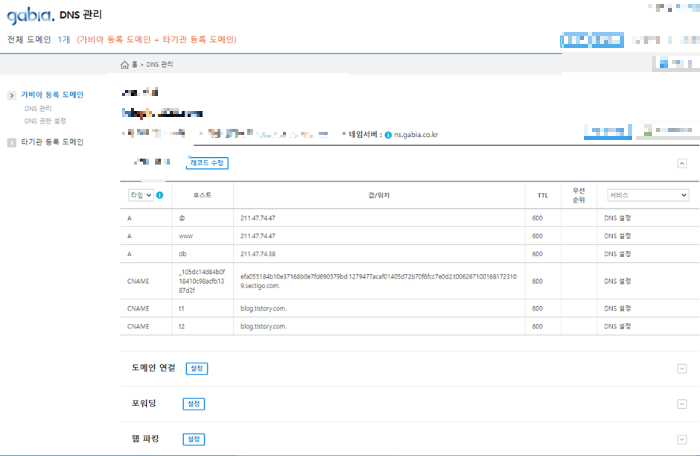The image size is (700, 456).
Task: Click 전체 도메인 1개 count text
Action: click(39, 39)
